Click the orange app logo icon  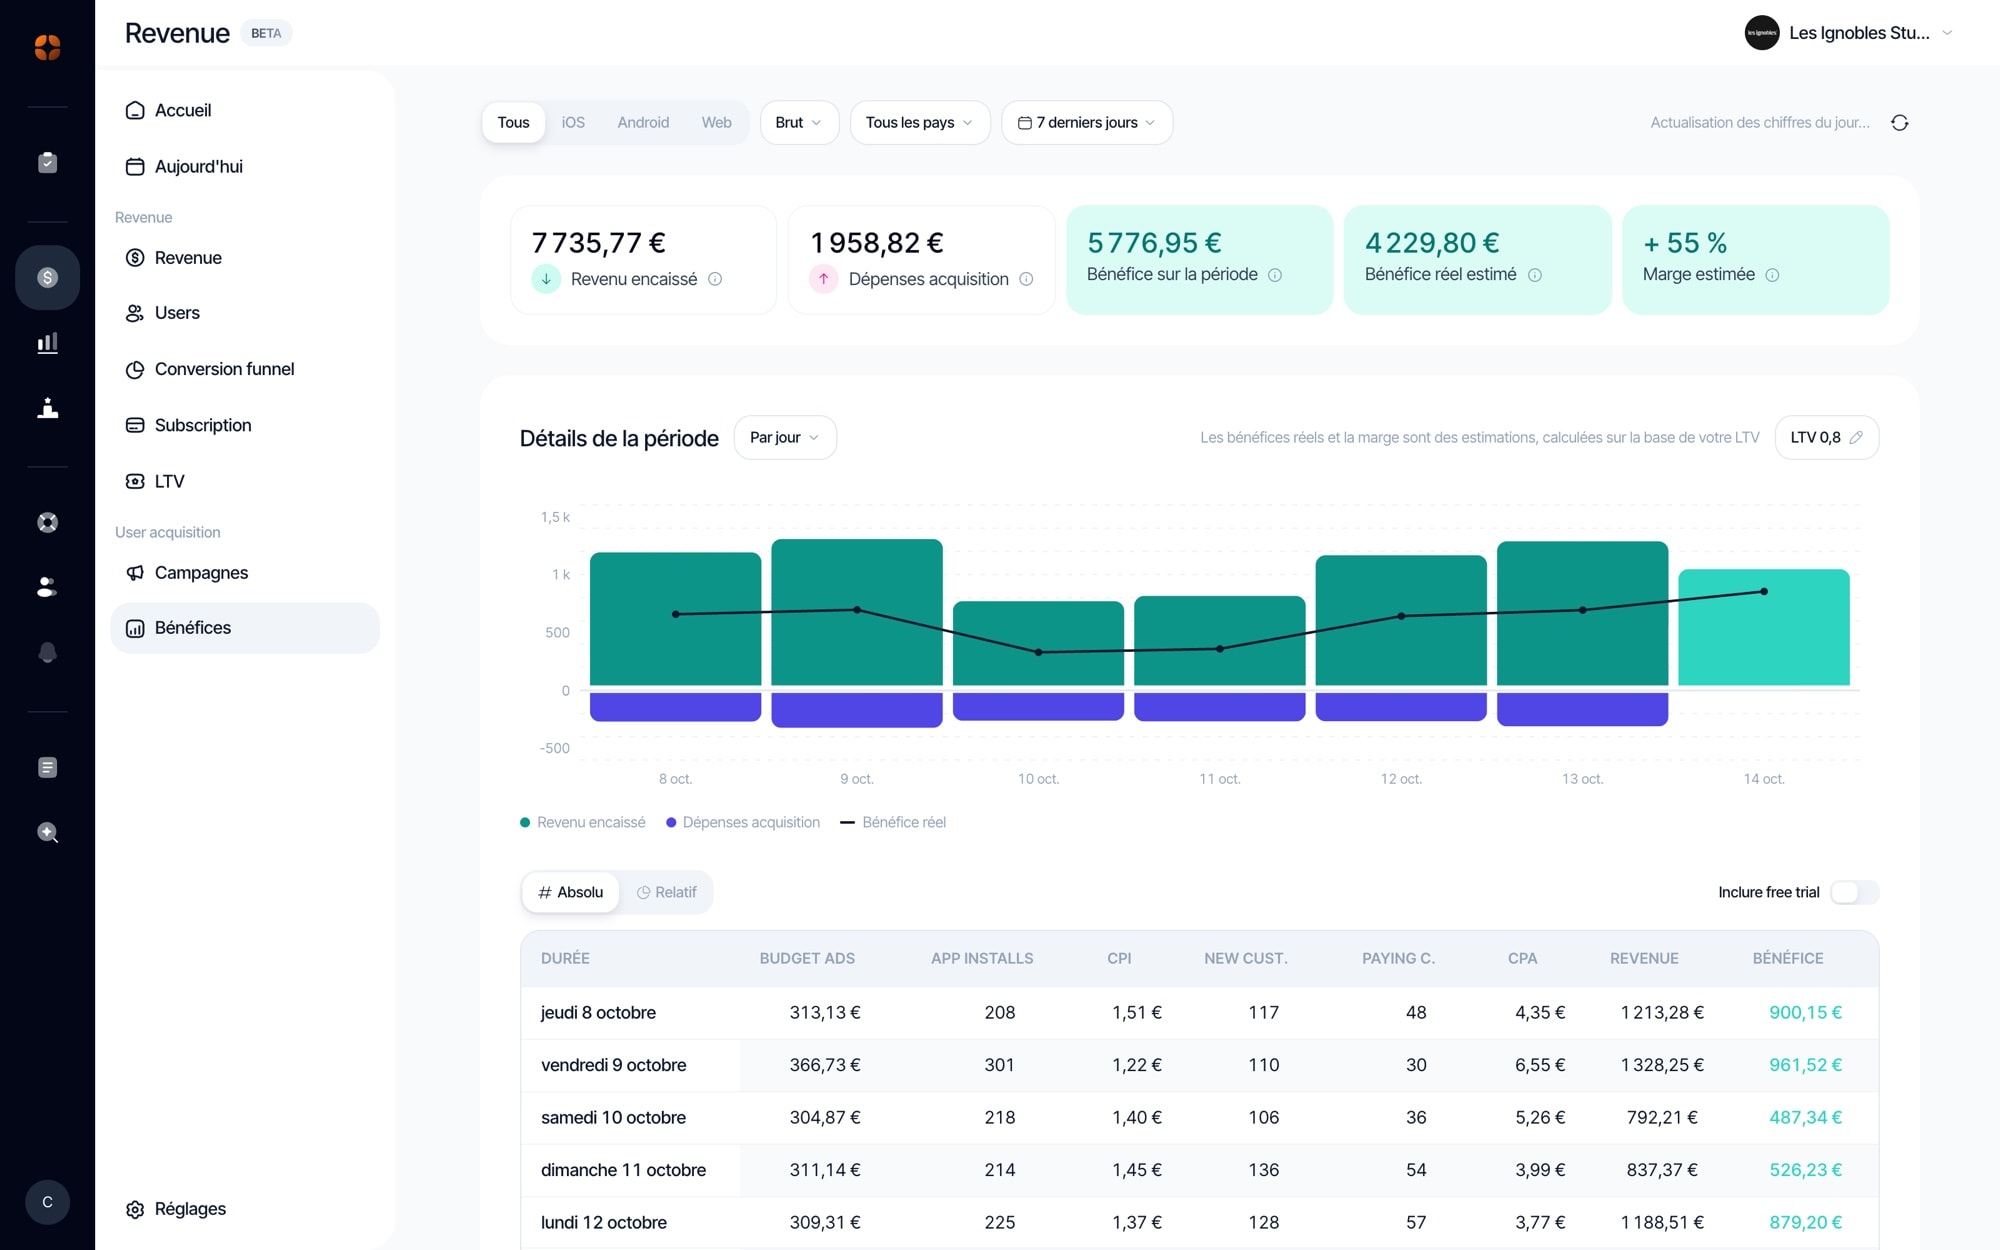click(47, 47)
